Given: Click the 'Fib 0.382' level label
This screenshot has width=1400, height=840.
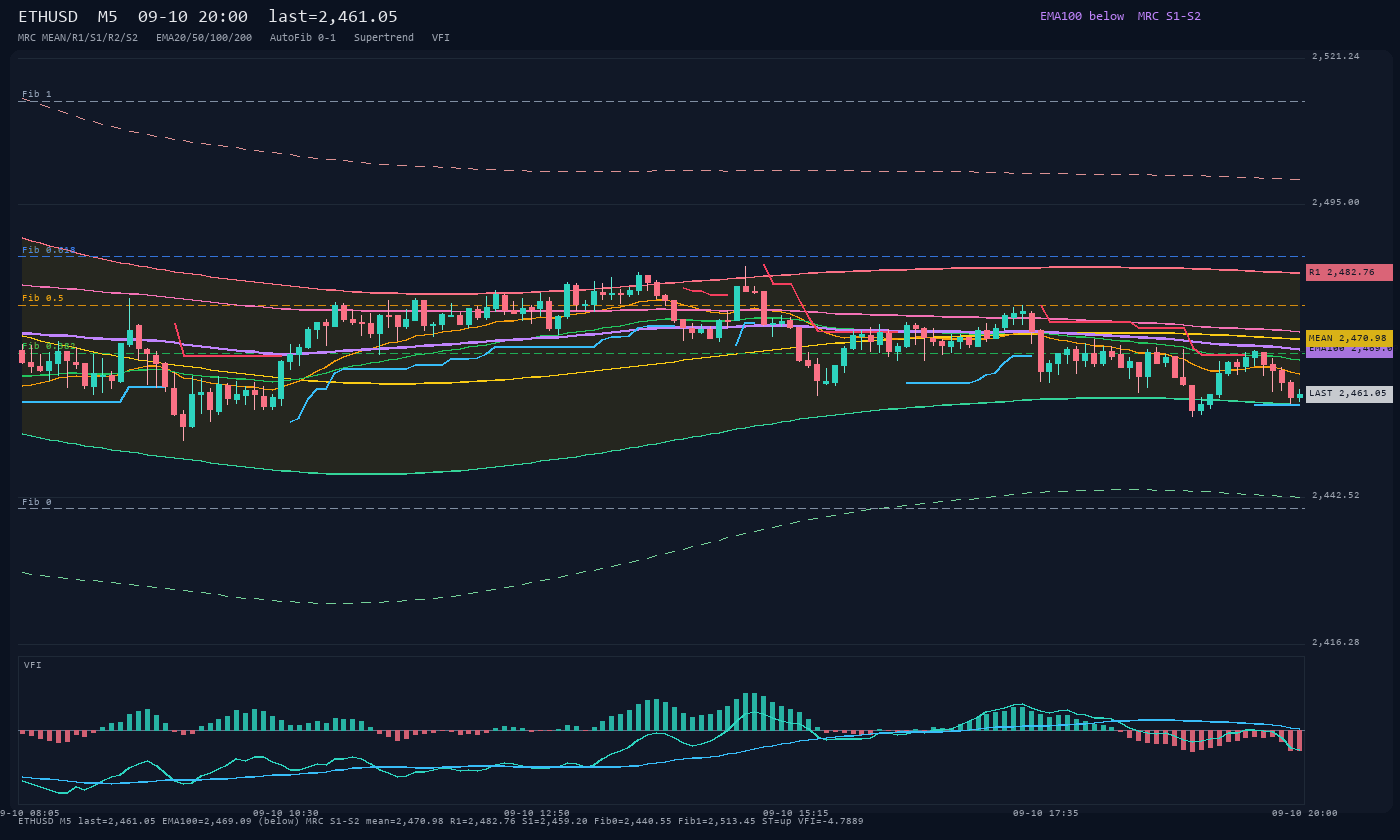Looking at the screenshot, I should [49, 346].
